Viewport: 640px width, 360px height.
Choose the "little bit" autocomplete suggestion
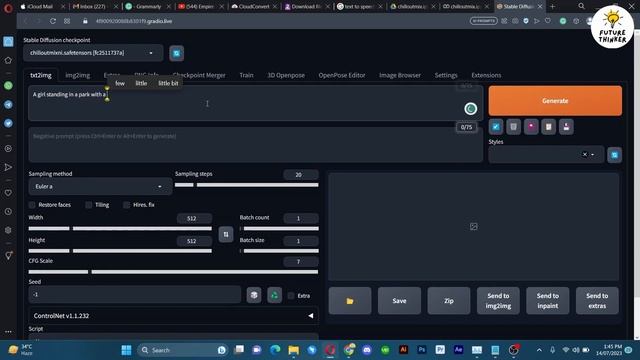click(168, 83)
